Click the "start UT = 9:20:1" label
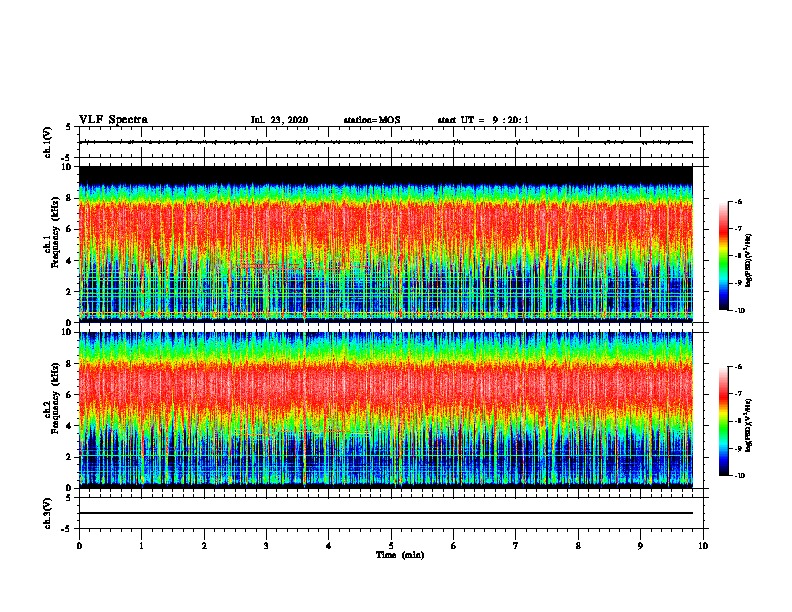This screenshot has height=612, width=792. pyautogui.click(x=483, y=120)
